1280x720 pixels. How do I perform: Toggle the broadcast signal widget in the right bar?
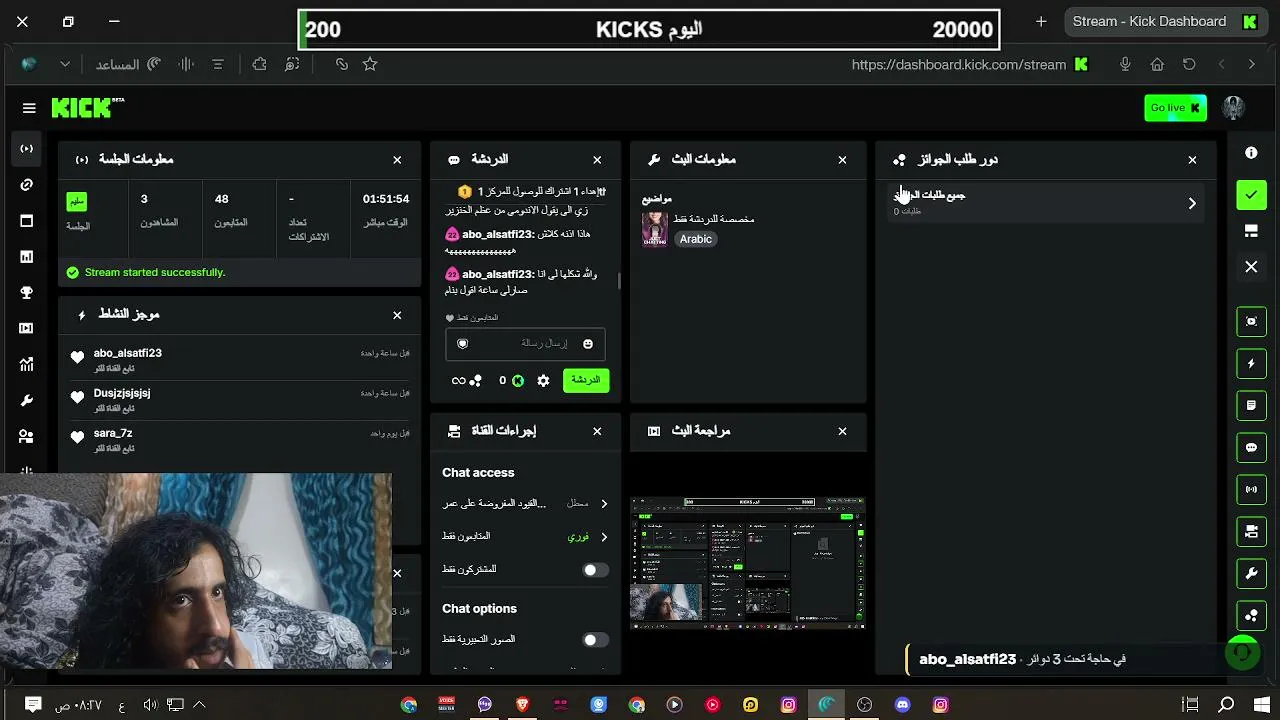(1251, 490)
